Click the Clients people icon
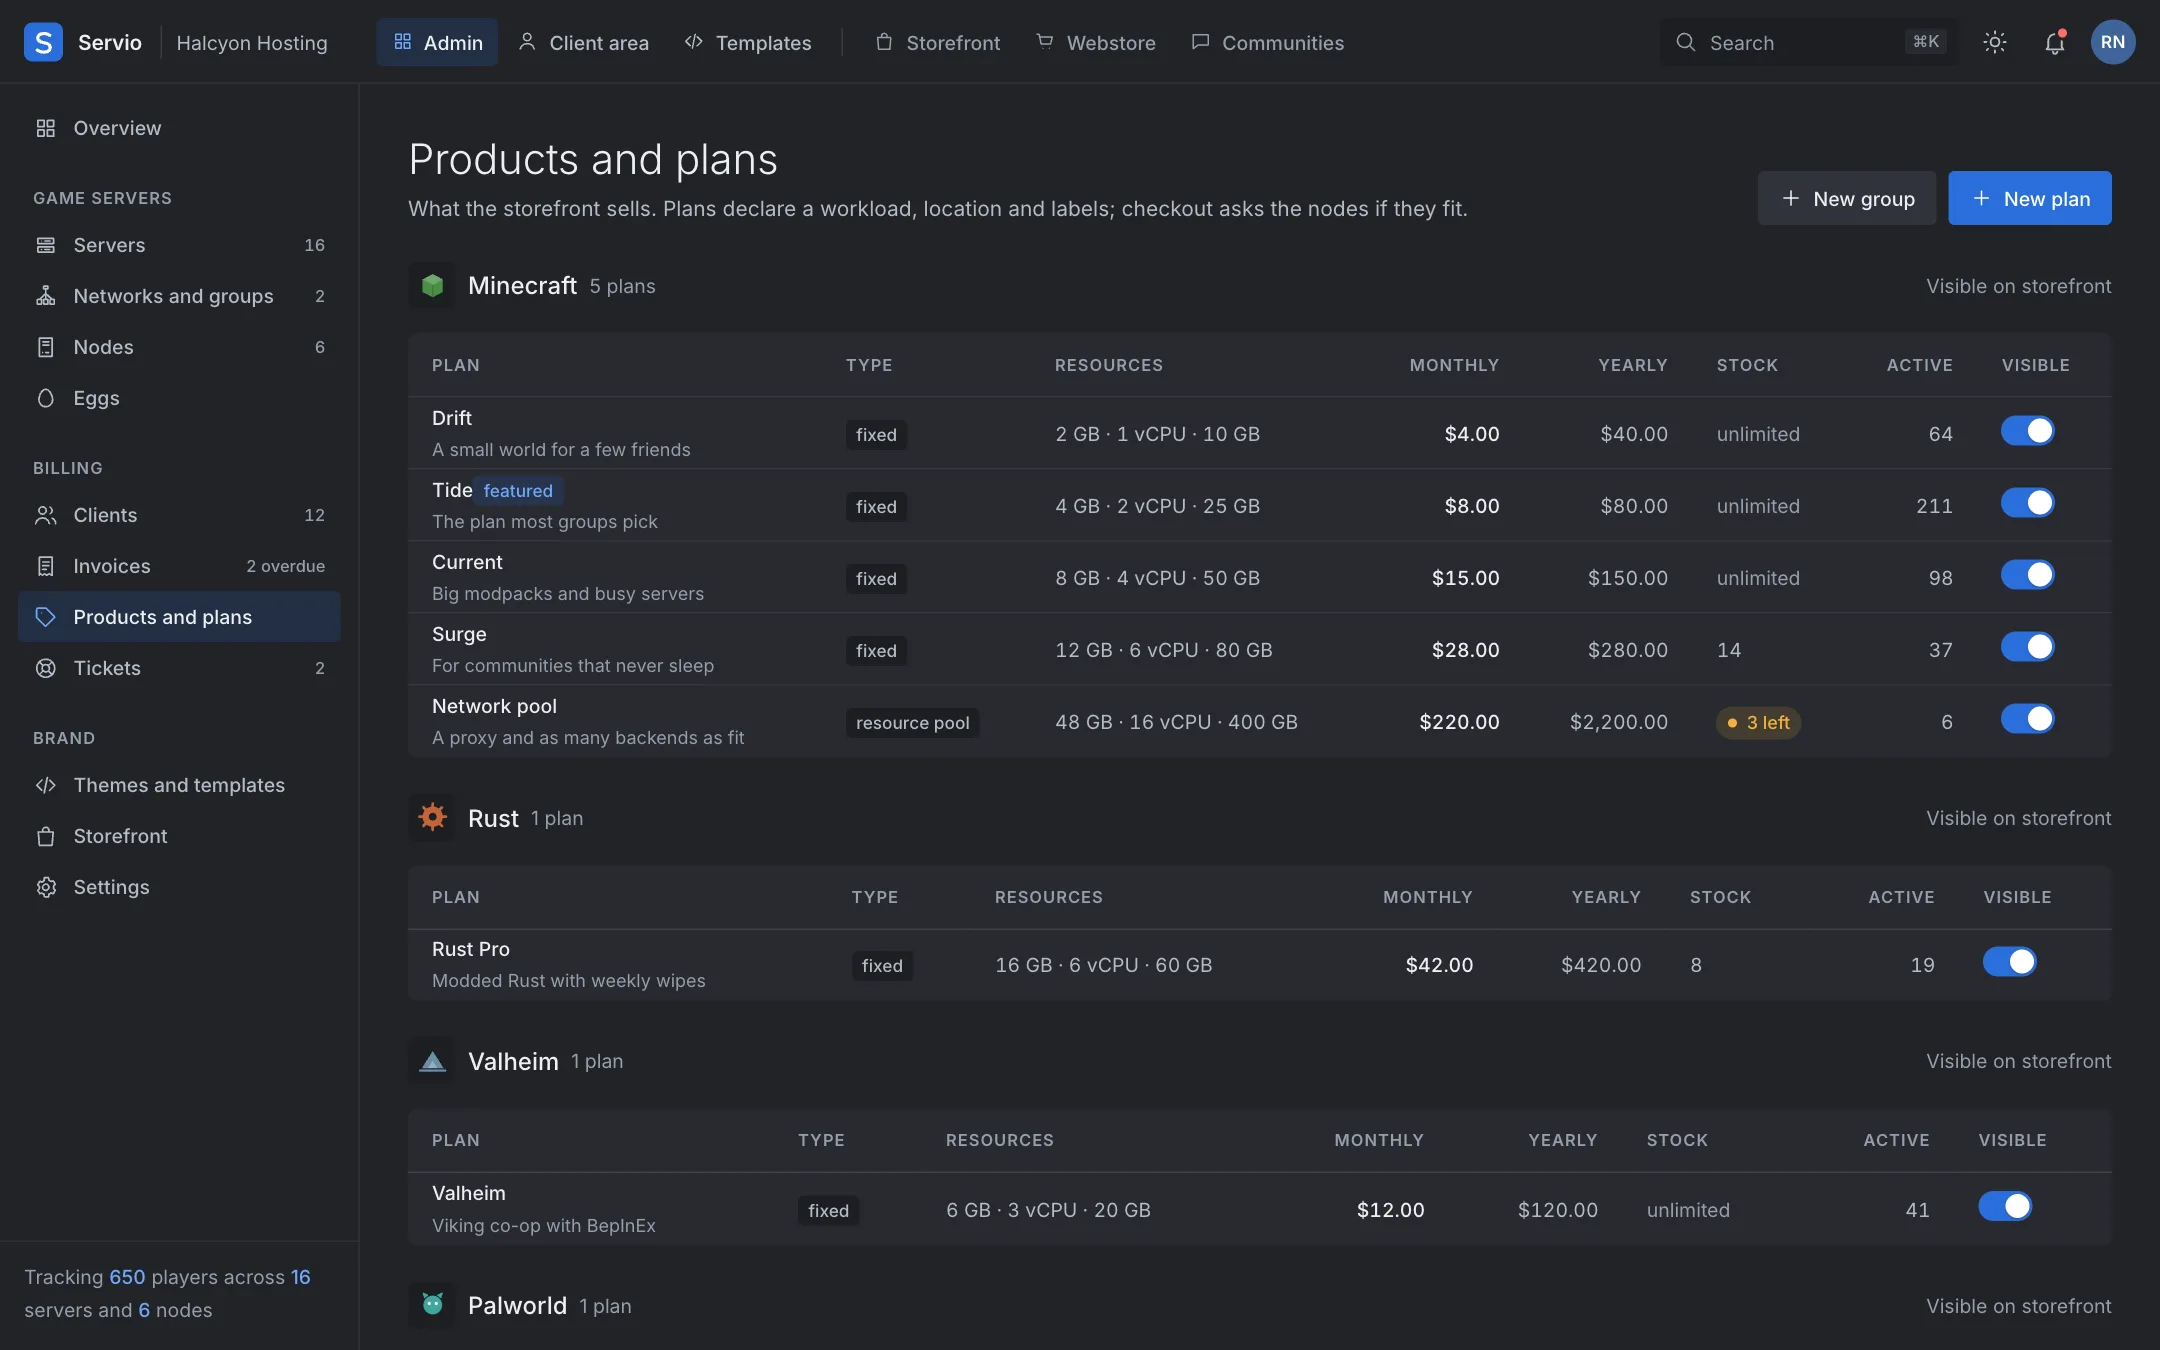 [x=45, y=515]
